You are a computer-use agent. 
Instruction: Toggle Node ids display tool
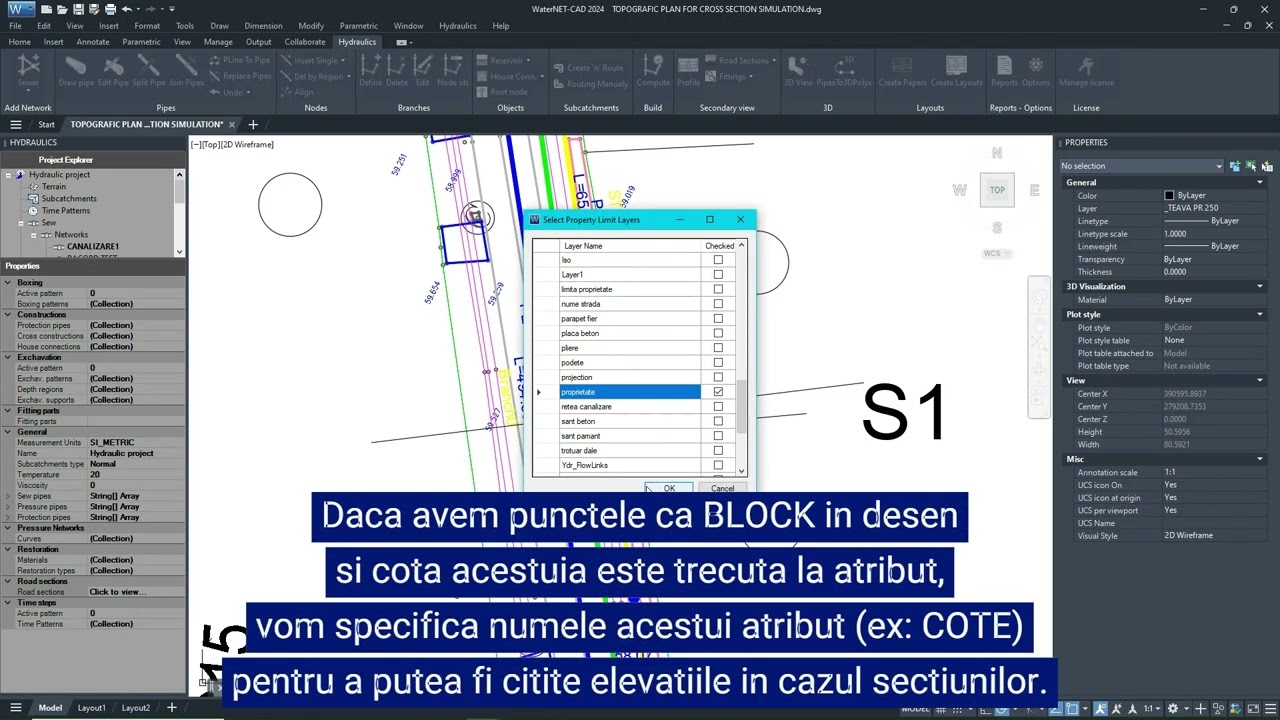click(x=452, y=70)
